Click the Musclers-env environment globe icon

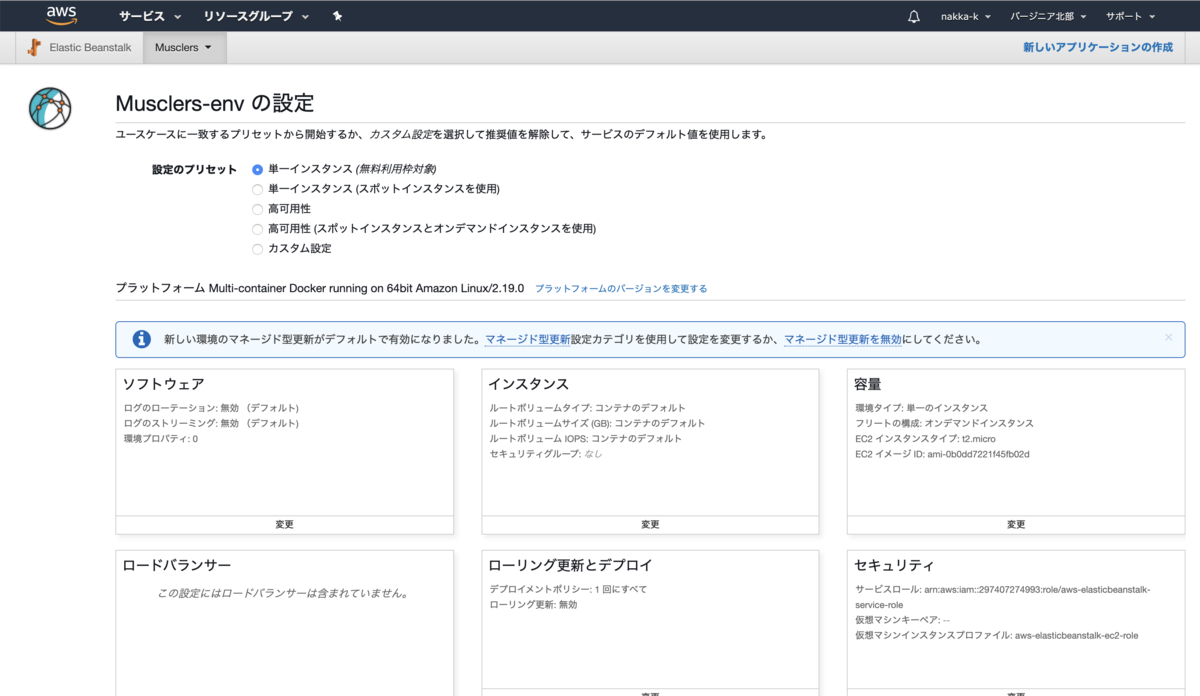pos(50,108)
